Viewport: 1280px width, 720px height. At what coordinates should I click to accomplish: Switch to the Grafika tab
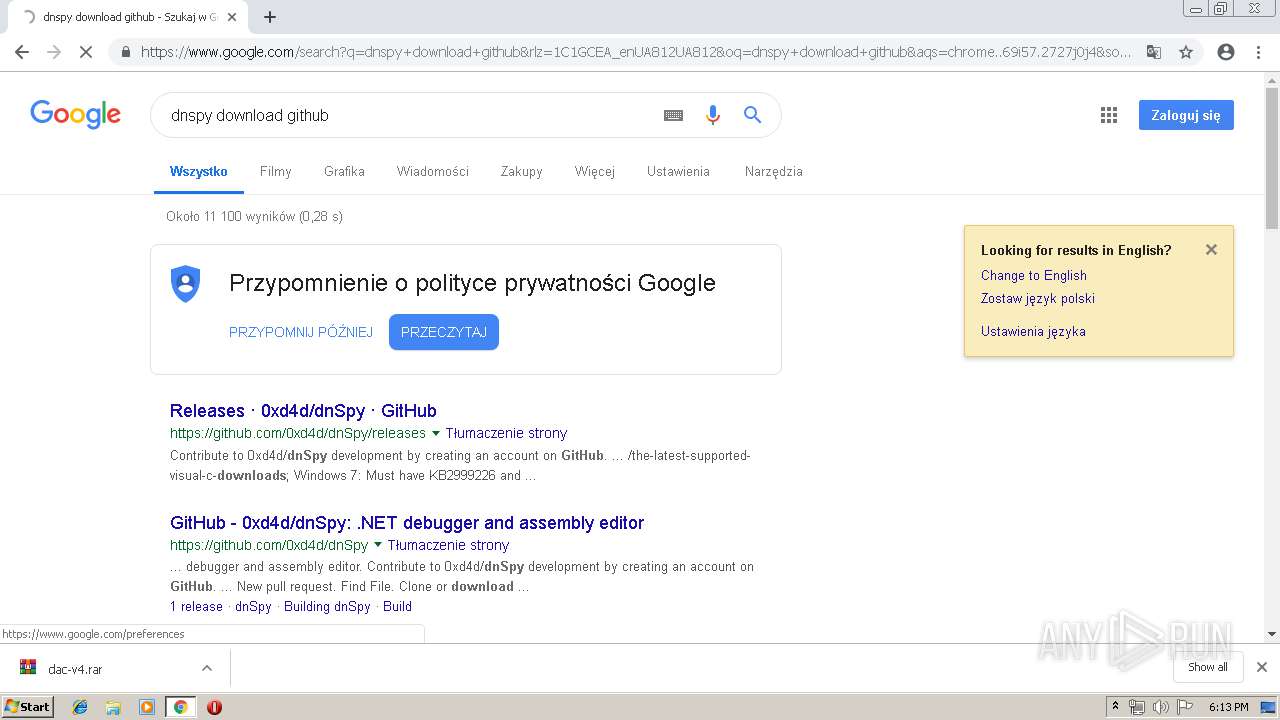[344, 171]
